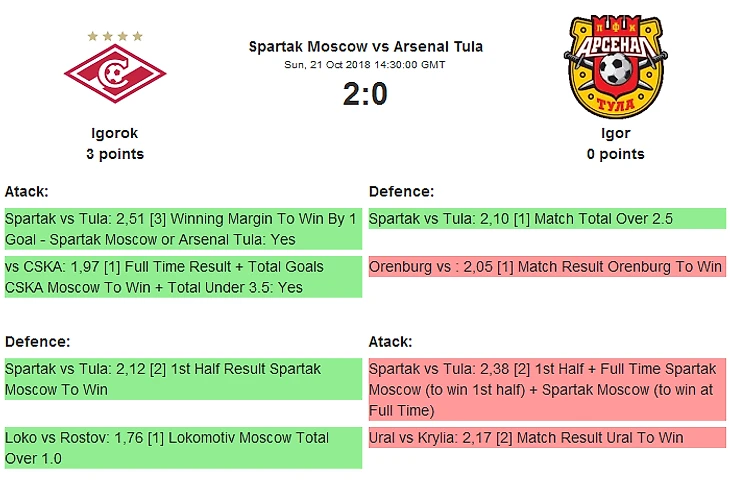The width and height of the screenshot is (730, 480).
Task: Select the CSKA Moscow To Win bet row
Action: coord(181,277)
